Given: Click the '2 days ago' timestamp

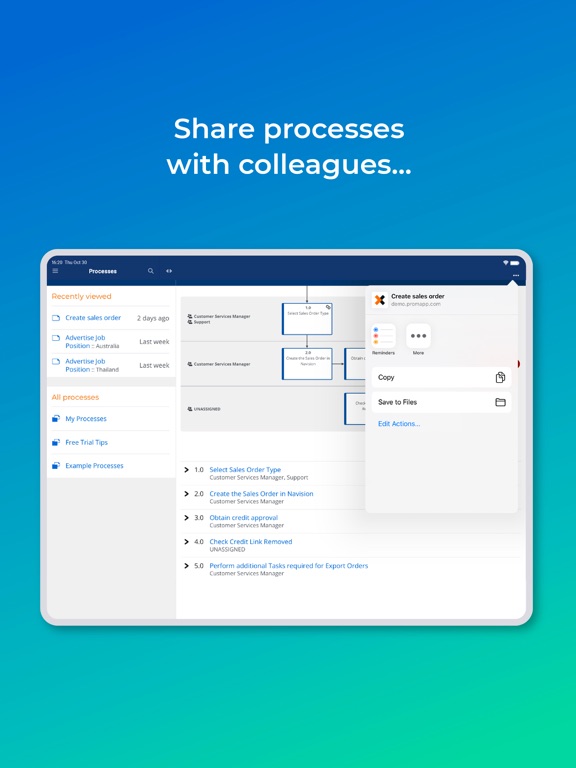Looking at the screenshot, I should coord(153,318).
